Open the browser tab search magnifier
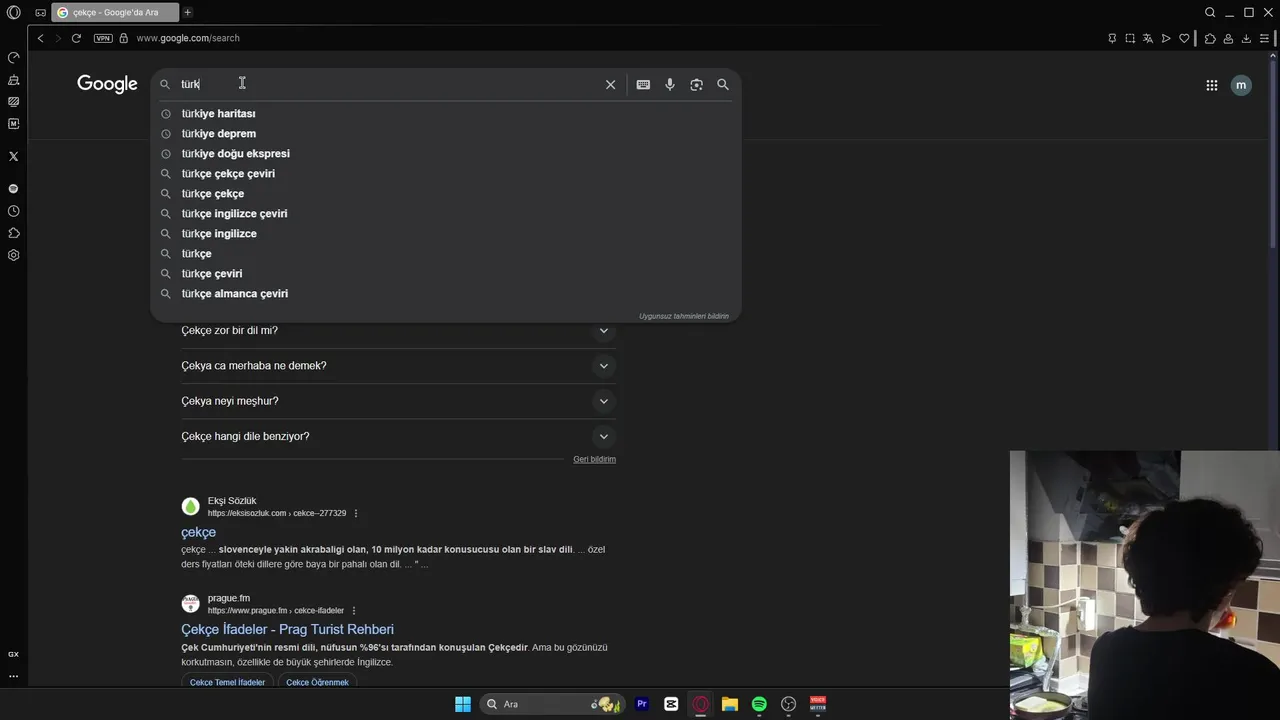This screenshot has width=1280, height=720. [x=1210, y=12]
